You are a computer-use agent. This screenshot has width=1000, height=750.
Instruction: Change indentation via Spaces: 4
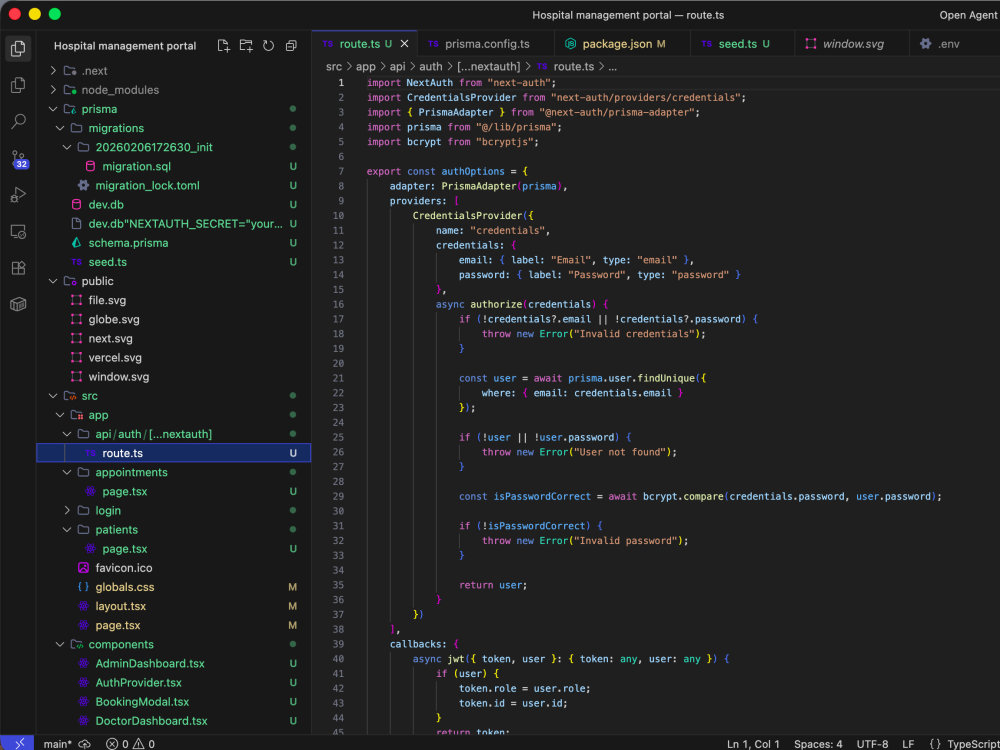pos(818,744)
